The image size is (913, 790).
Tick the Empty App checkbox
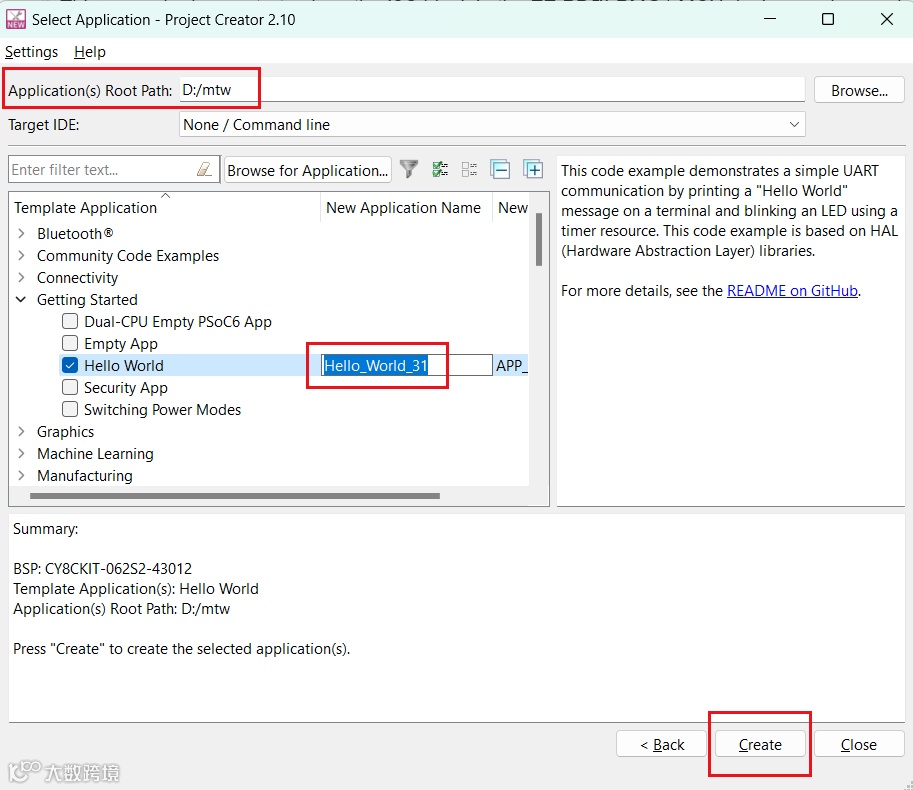pyautogui.click(x=70, y=343)
